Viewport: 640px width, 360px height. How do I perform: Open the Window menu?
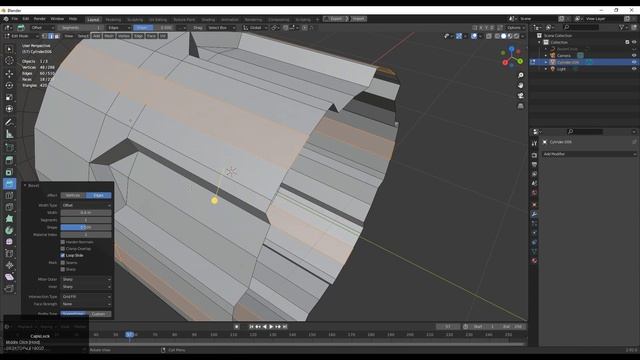(57, 19)
